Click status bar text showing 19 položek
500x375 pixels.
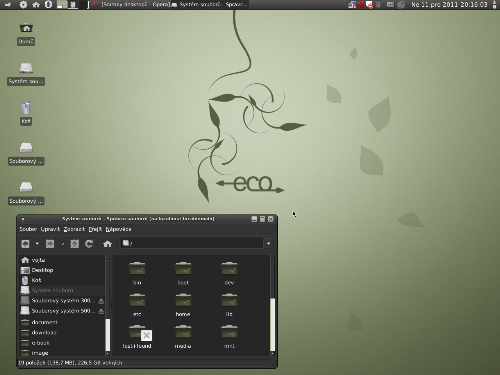click(x=70, y=363)
